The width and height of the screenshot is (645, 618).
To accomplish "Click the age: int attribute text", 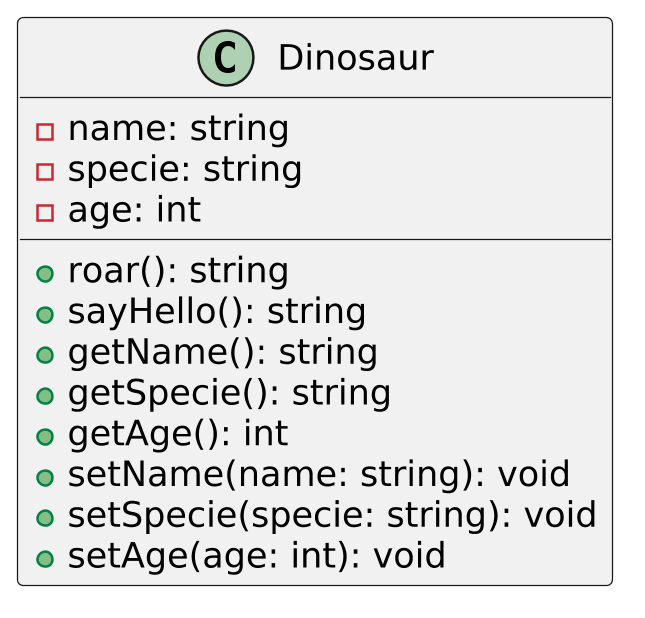I will [x=134, y=211].
